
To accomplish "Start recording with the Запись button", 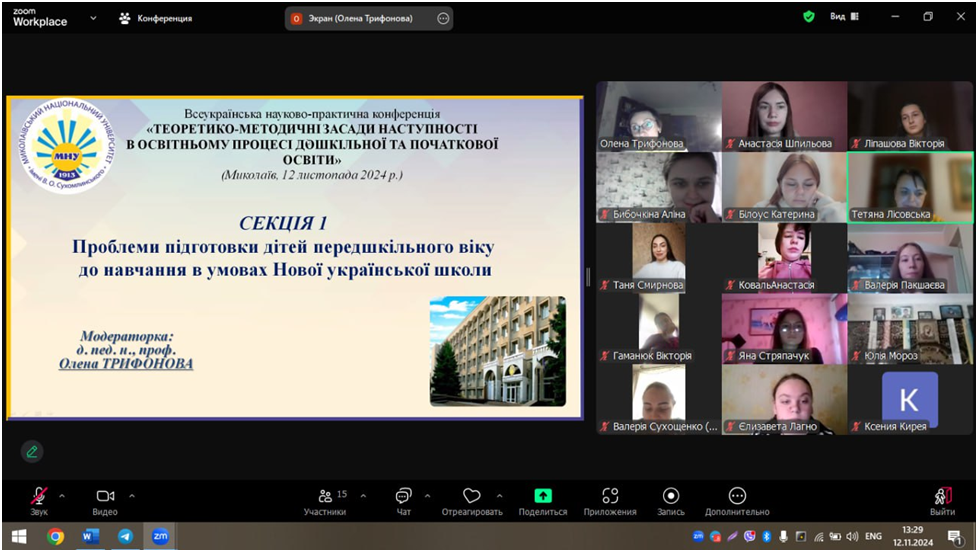I will tap(671, 497).
